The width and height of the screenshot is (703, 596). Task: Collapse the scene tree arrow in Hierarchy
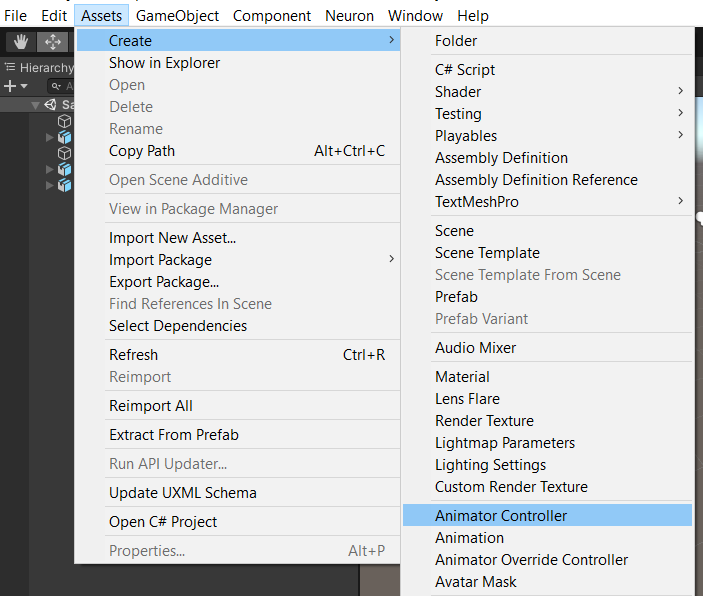point(35,105)
